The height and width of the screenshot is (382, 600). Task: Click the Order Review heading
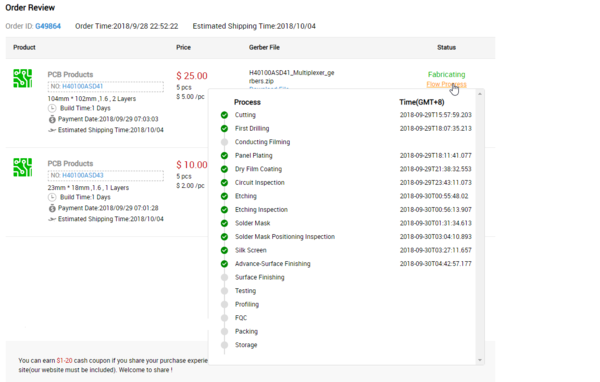click(x=30, y=8)
